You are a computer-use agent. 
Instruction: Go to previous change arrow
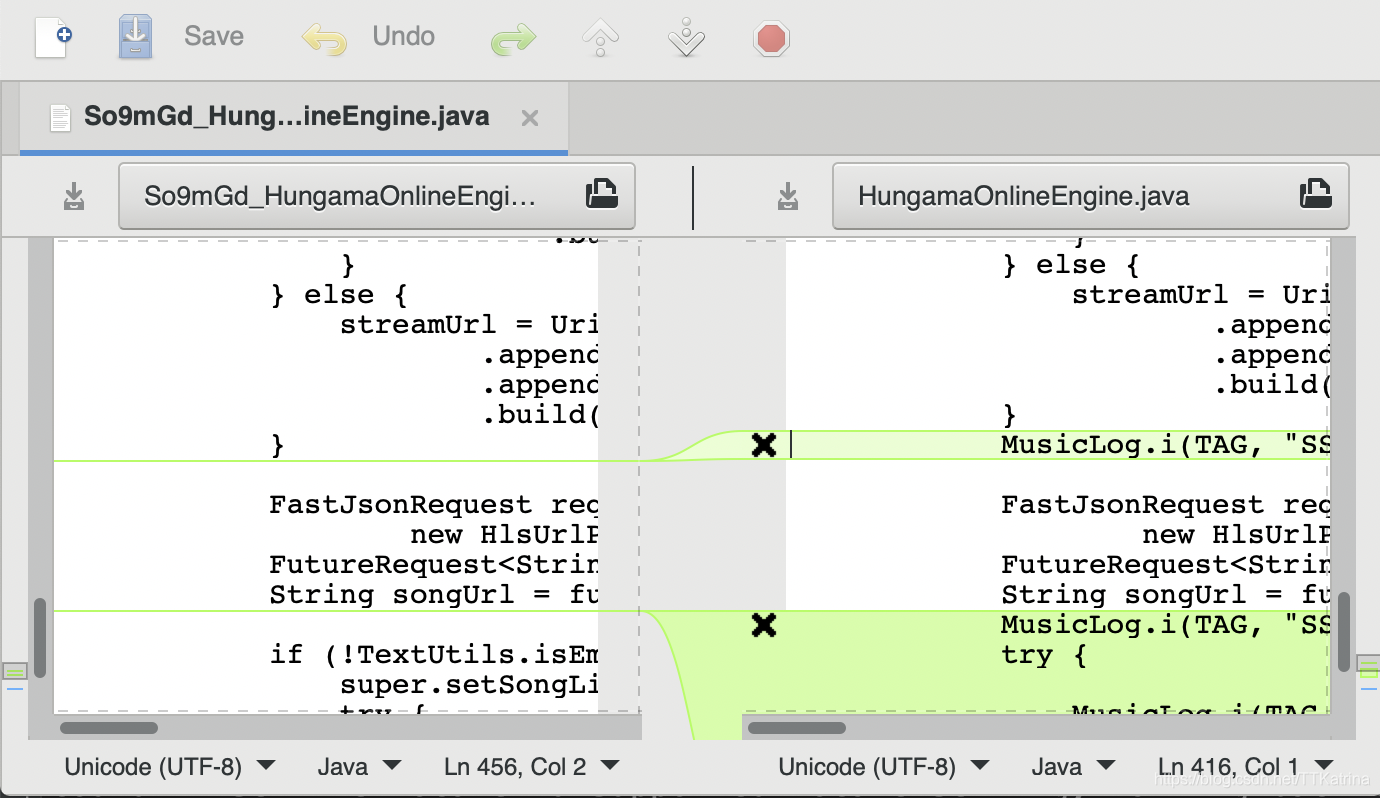click(x=600, y=39)
